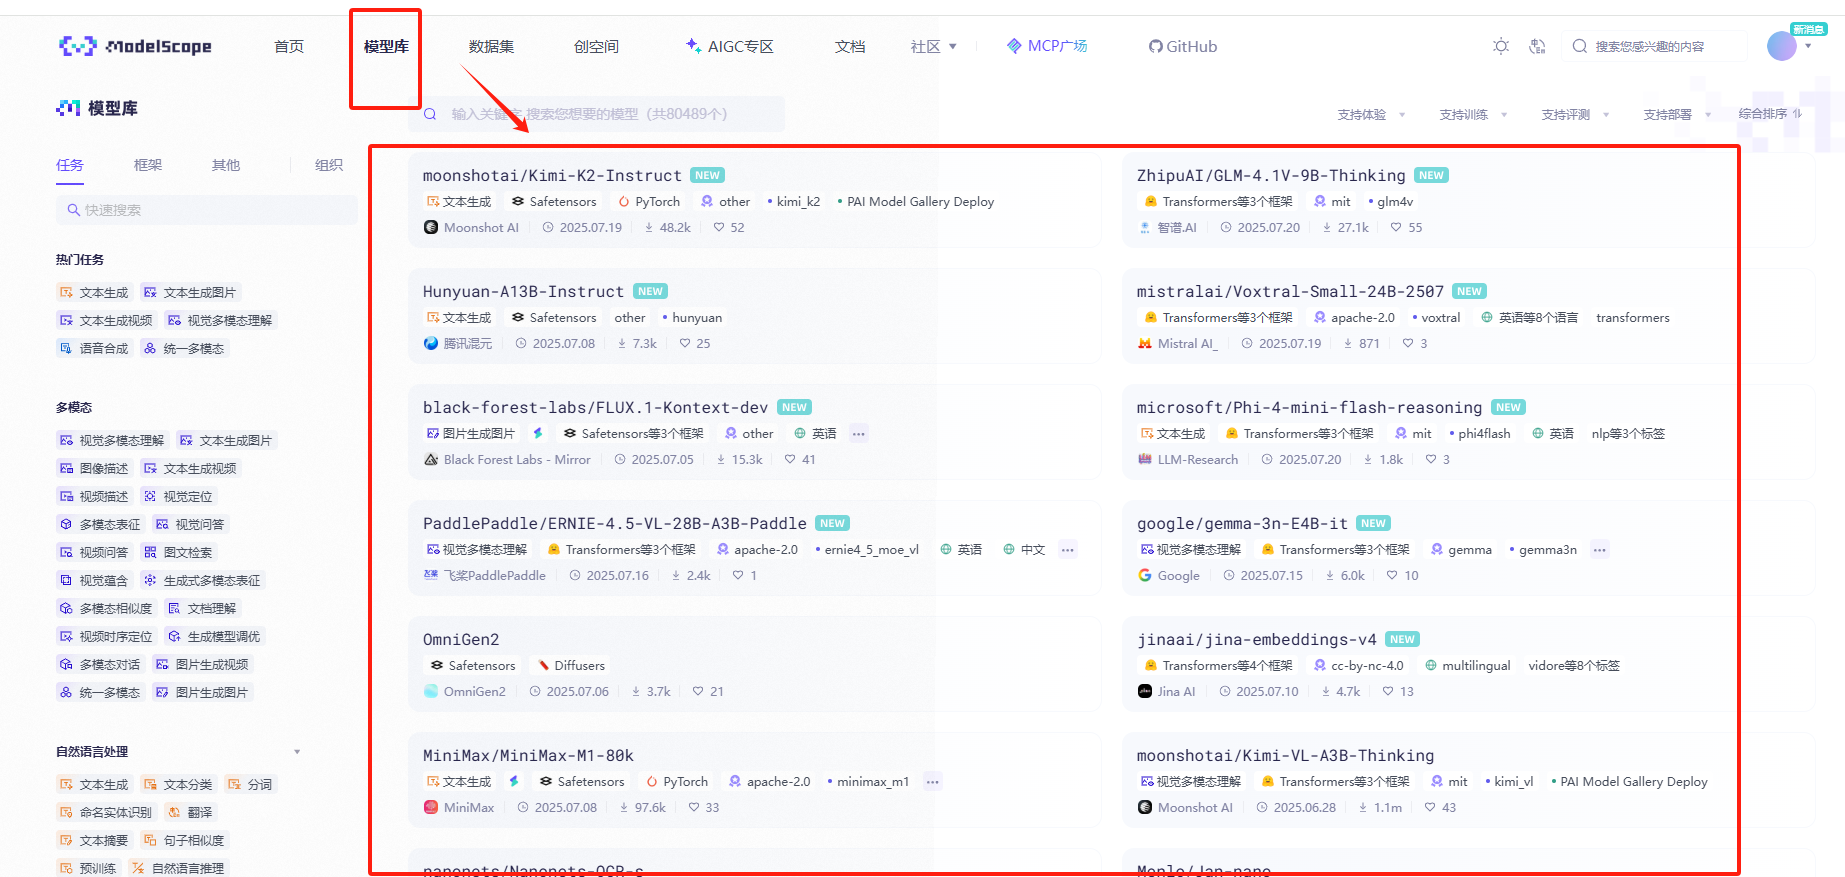Focus the top-right site search field
The width and height of the screenshot is (1845, 877).
coord(1655,46)
